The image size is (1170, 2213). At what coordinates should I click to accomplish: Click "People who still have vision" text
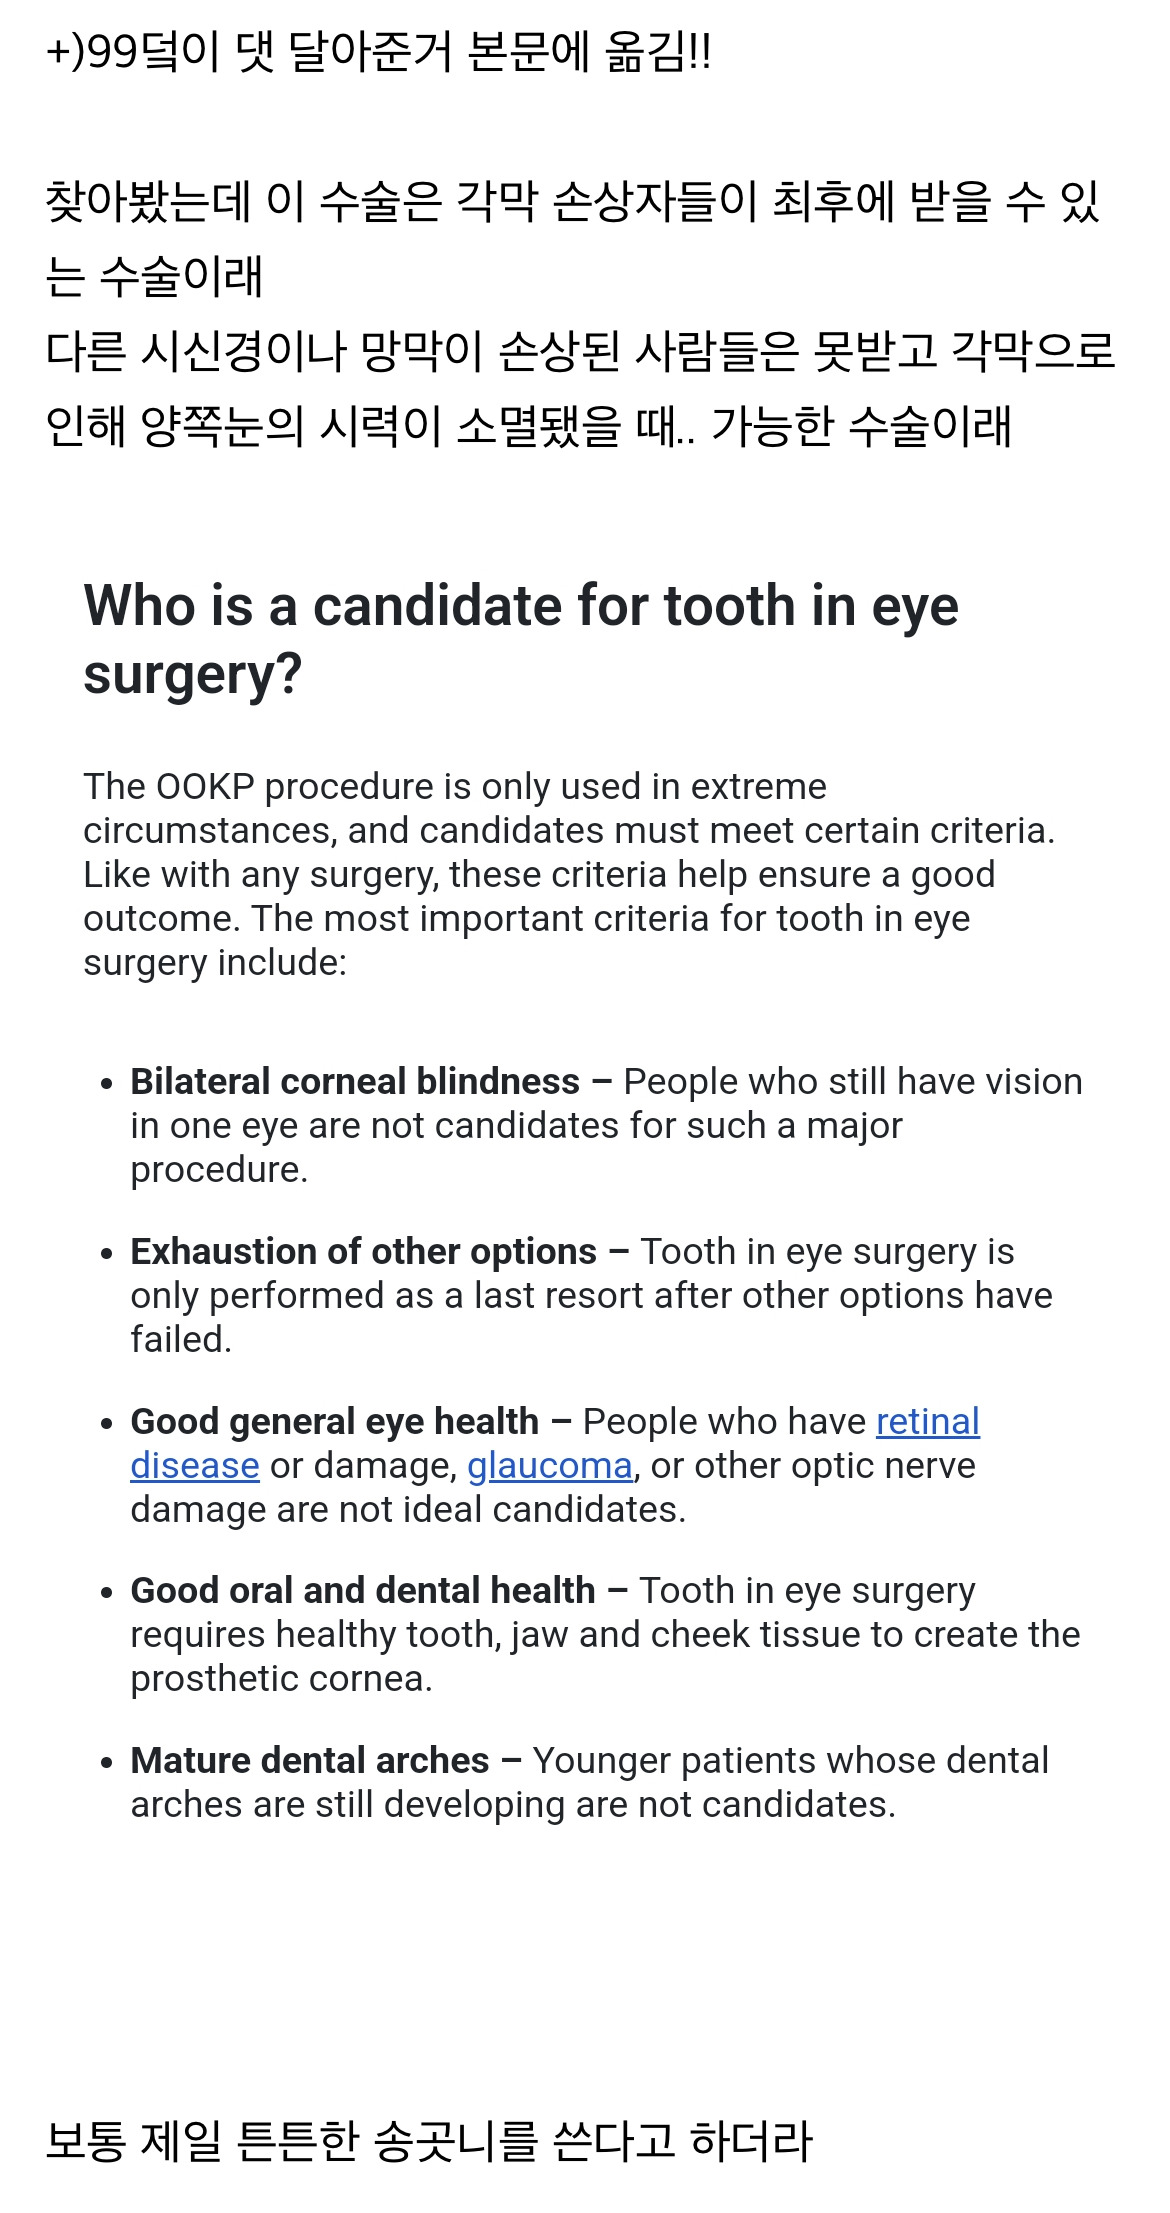[852, 1082]
